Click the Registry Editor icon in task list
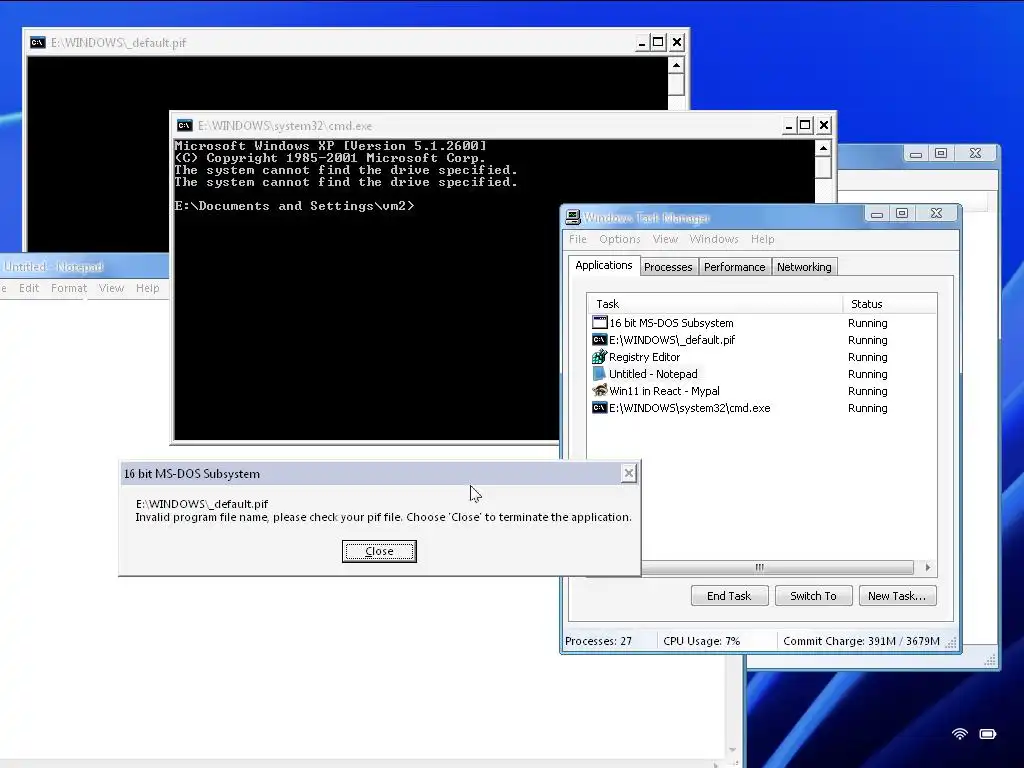 [x=599, y=357]
